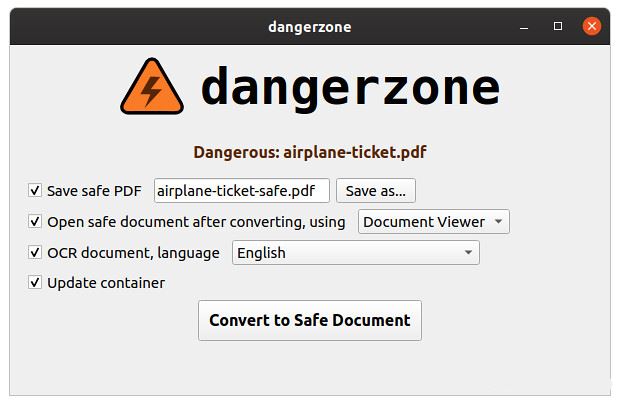Viewport: 620px width, 405px height.
Task: Disable the OCR document checkbox
Action: pyautogui.click(x=35, y=253)
